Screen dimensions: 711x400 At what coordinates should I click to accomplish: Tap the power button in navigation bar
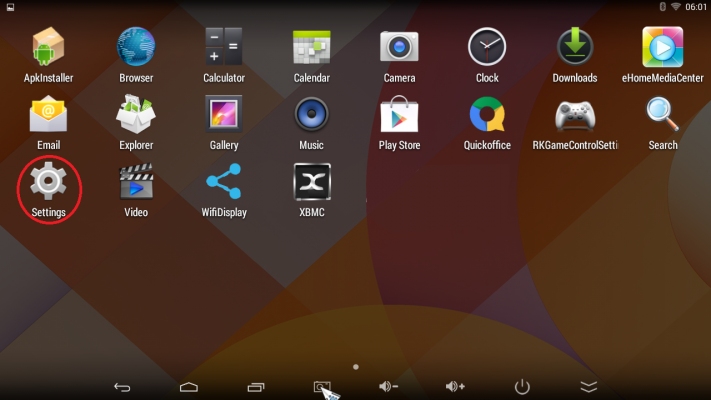coord(522,387)
